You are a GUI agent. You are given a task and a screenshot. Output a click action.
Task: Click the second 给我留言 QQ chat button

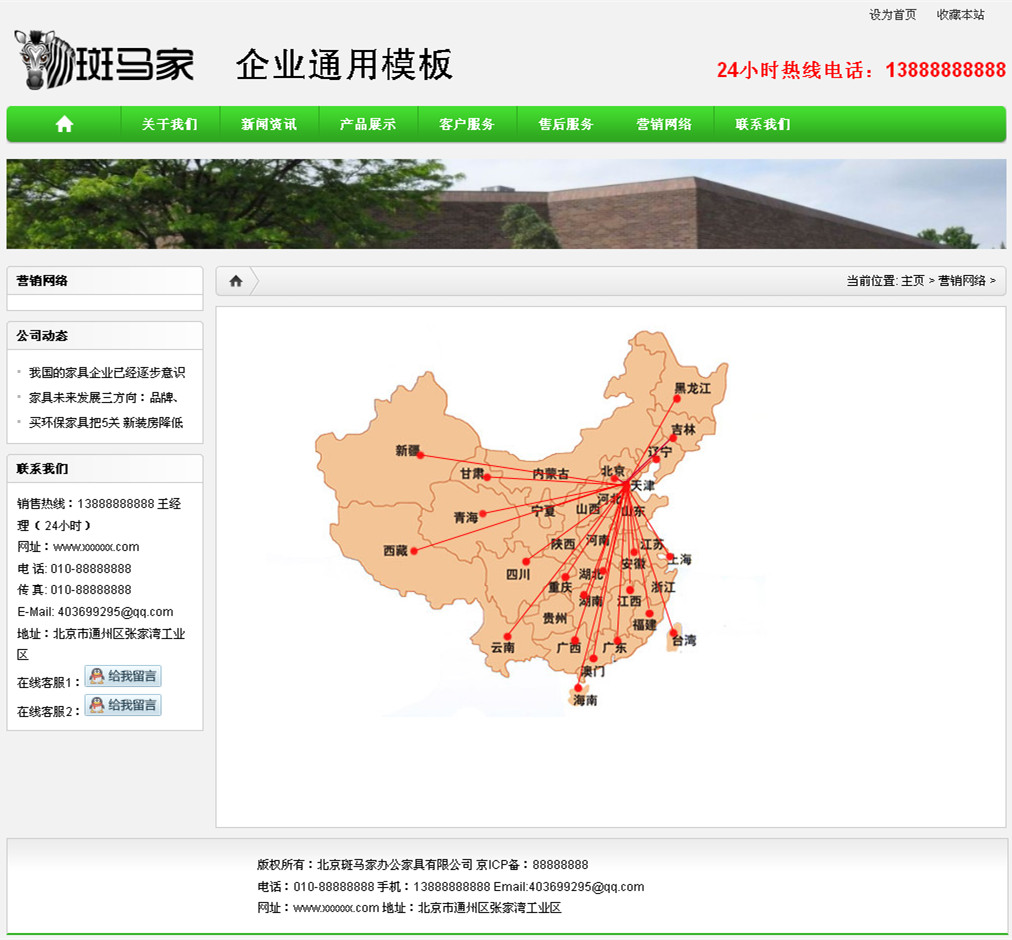pos(123,705)
